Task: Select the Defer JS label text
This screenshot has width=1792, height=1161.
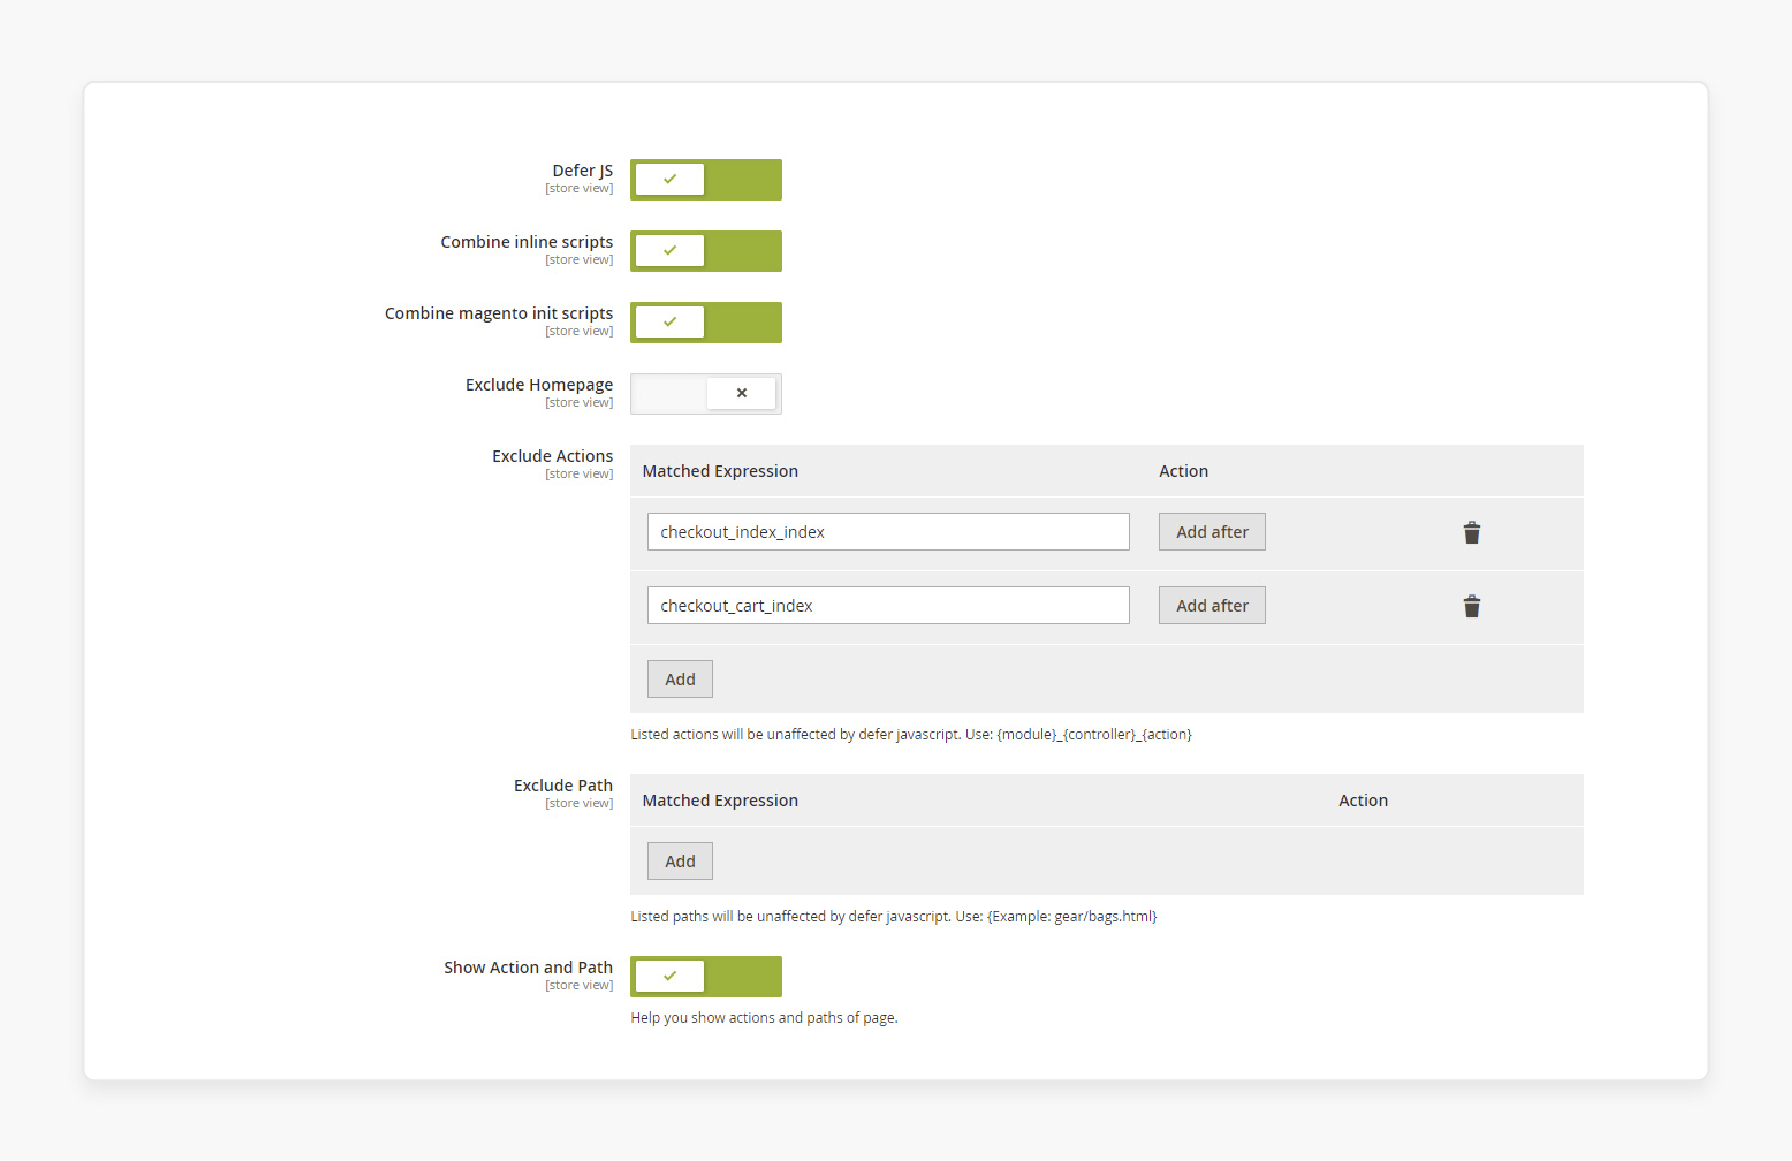Action: pos(582,171)
